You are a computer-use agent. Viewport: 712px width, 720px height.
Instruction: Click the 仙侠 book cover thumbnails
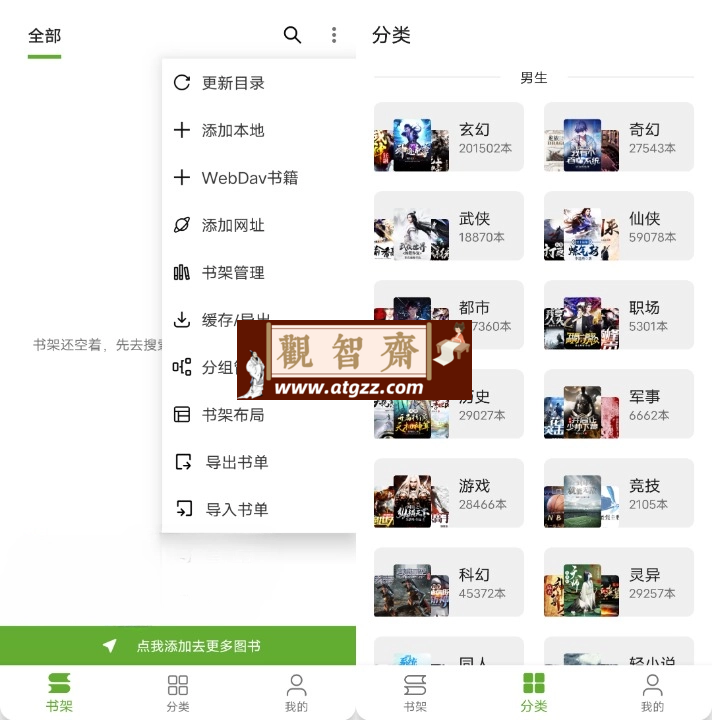click(x=582, y=234)
